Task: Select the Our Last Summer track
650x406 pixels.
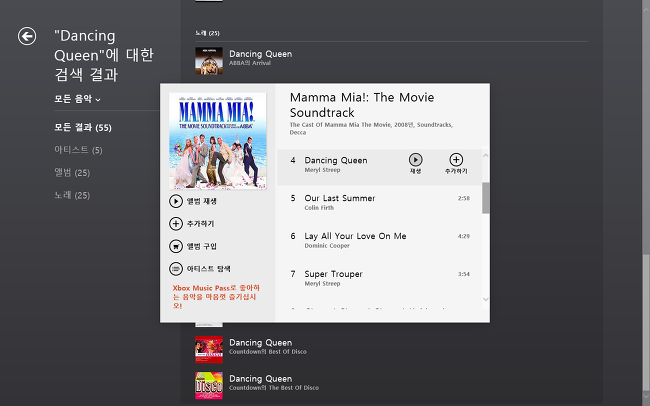Action: pyautogui.click(x=379, y=202)
